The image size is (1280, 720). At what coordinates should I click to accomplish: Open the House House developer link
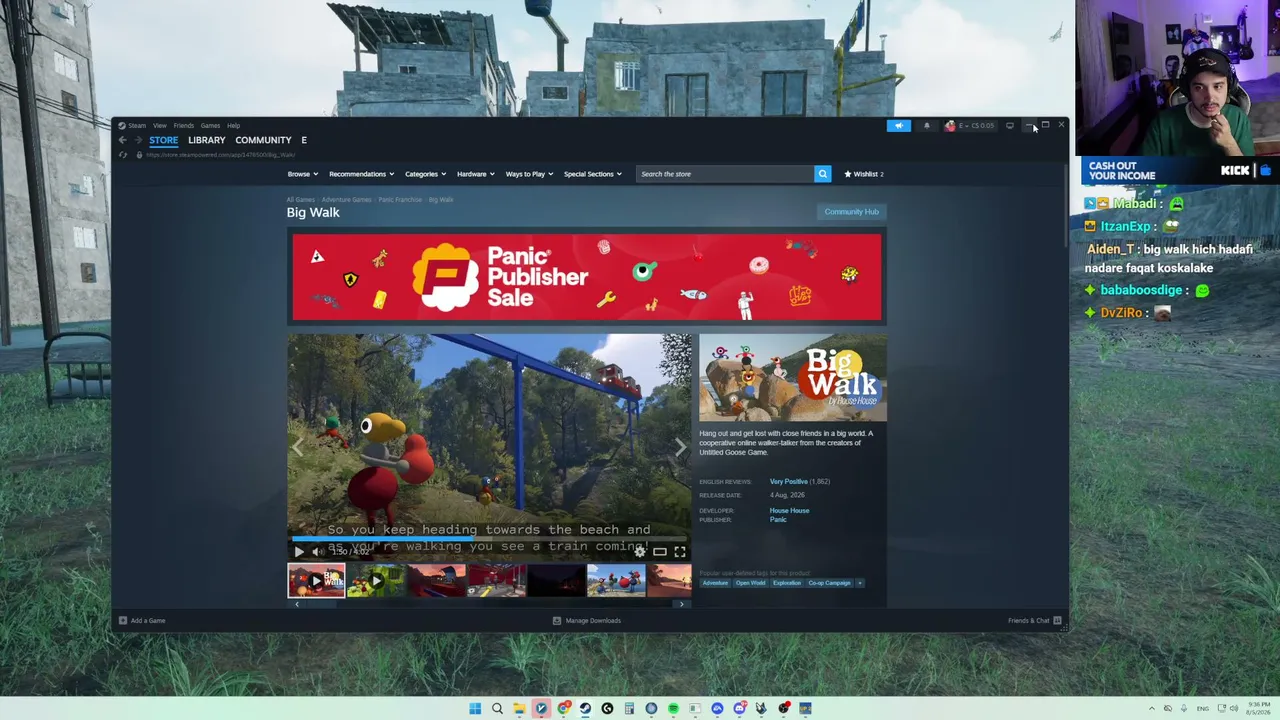789,511
